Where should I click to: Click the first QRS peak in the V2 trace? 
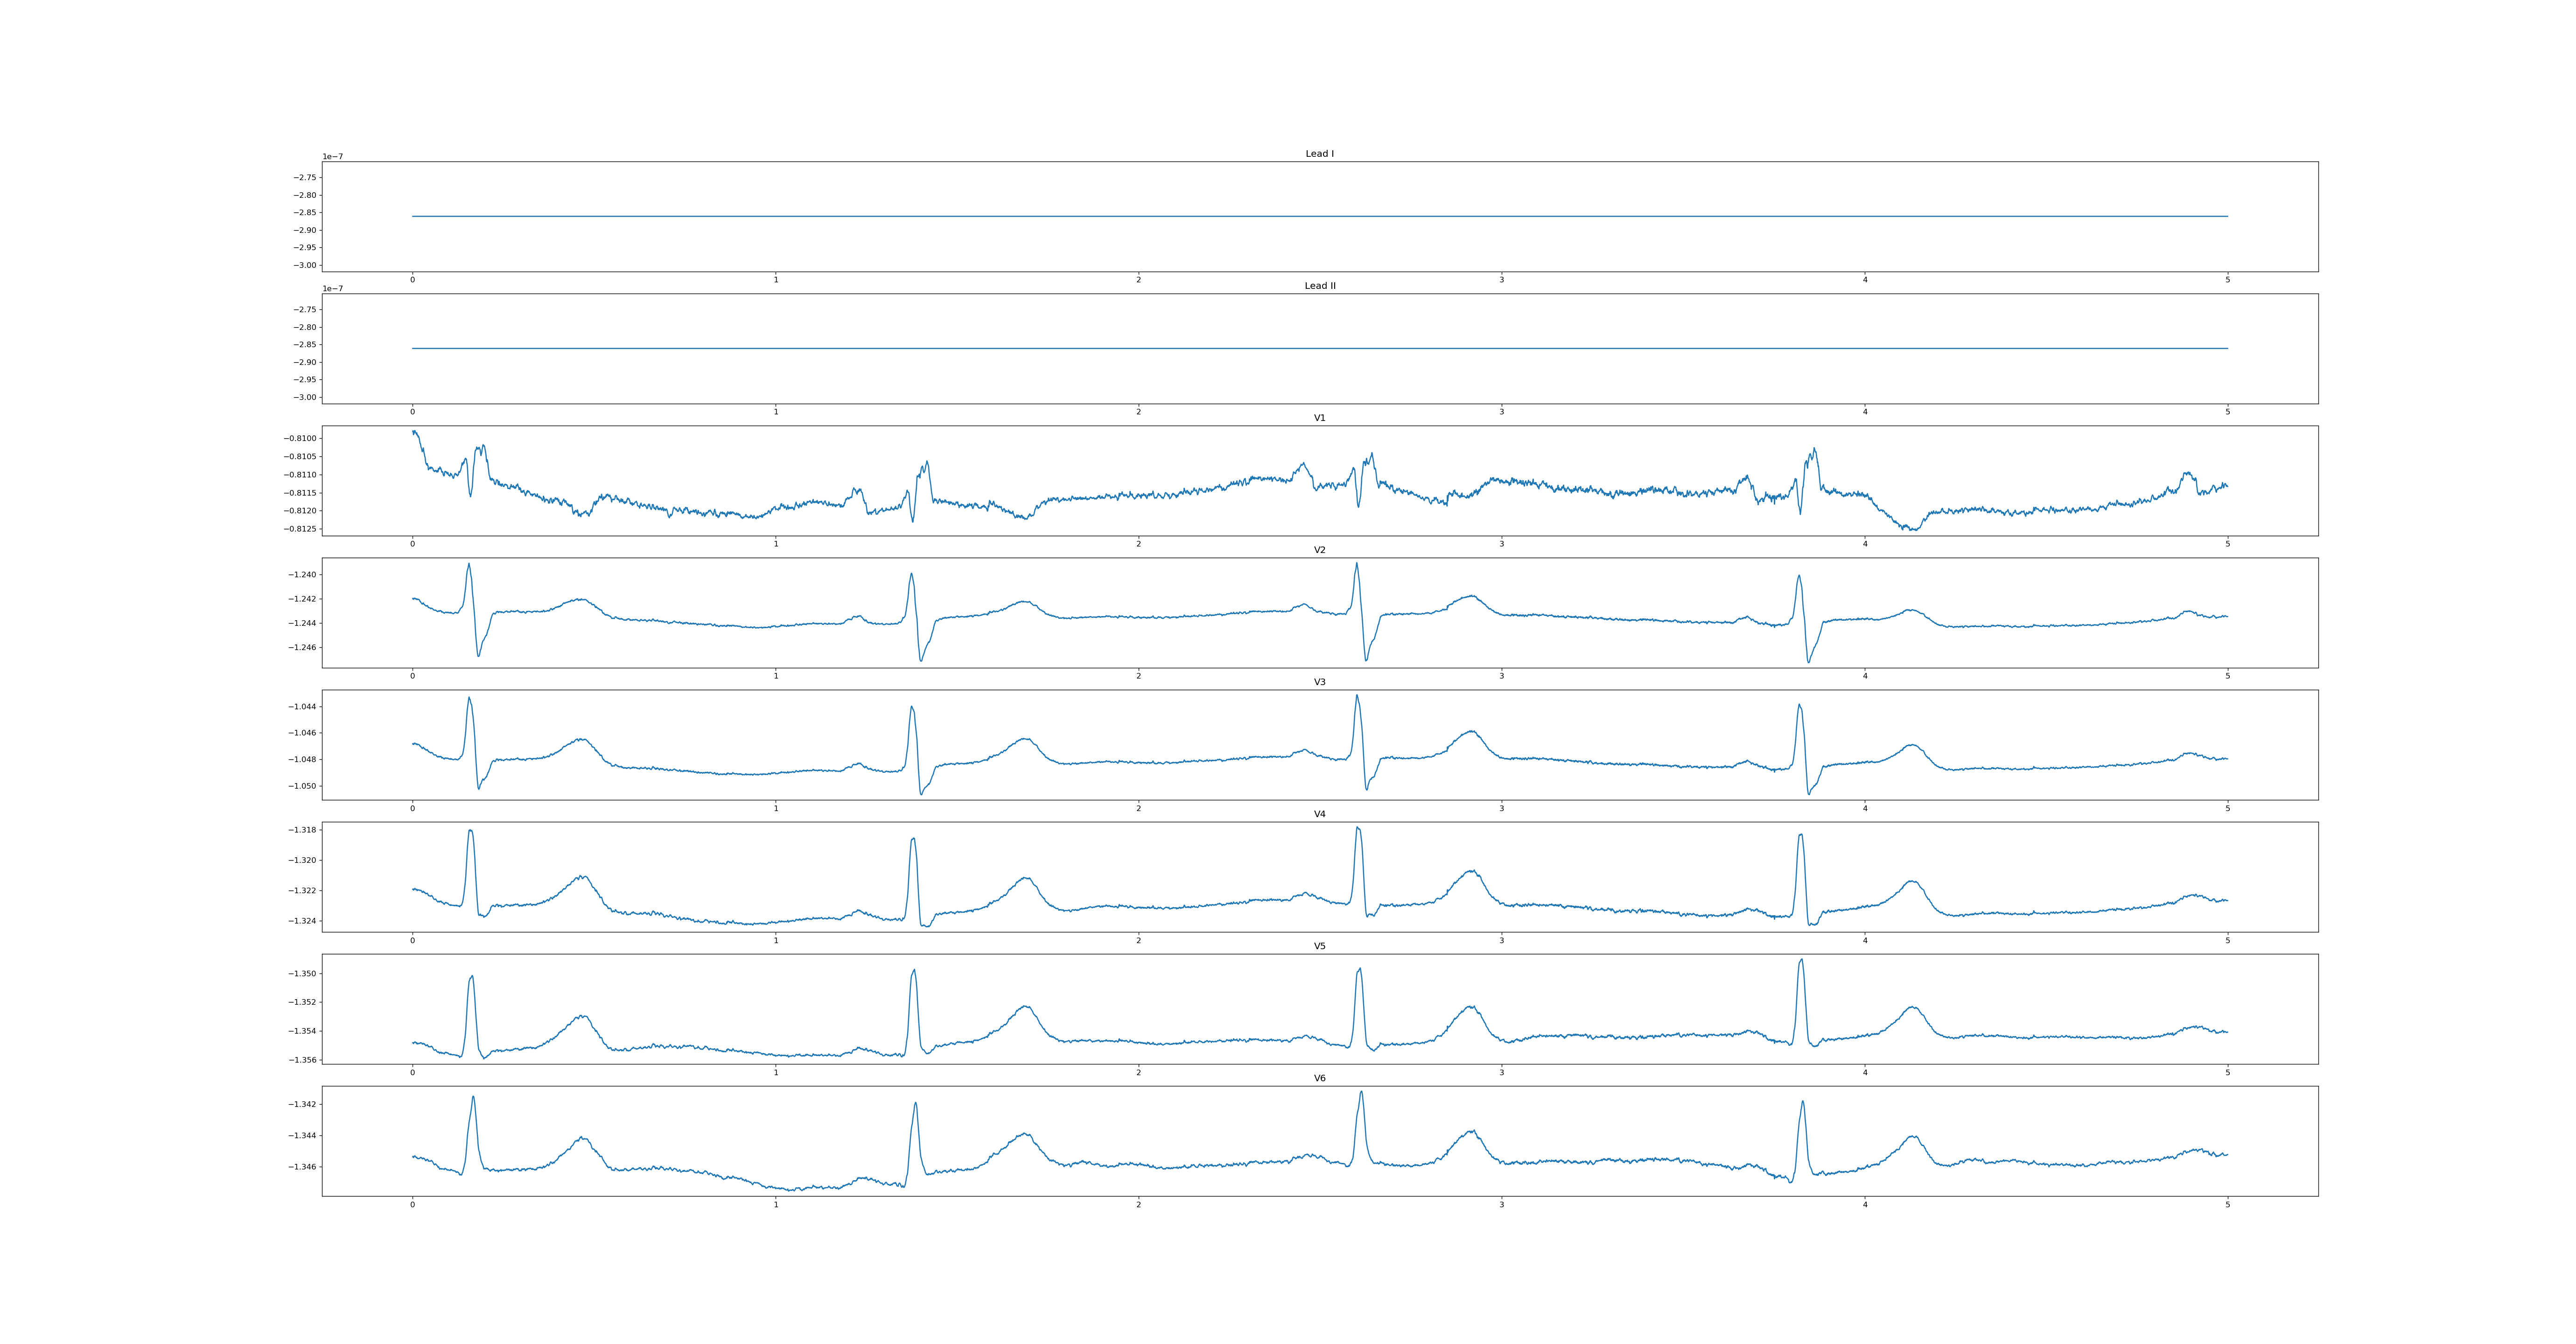(x=468, y=565)
